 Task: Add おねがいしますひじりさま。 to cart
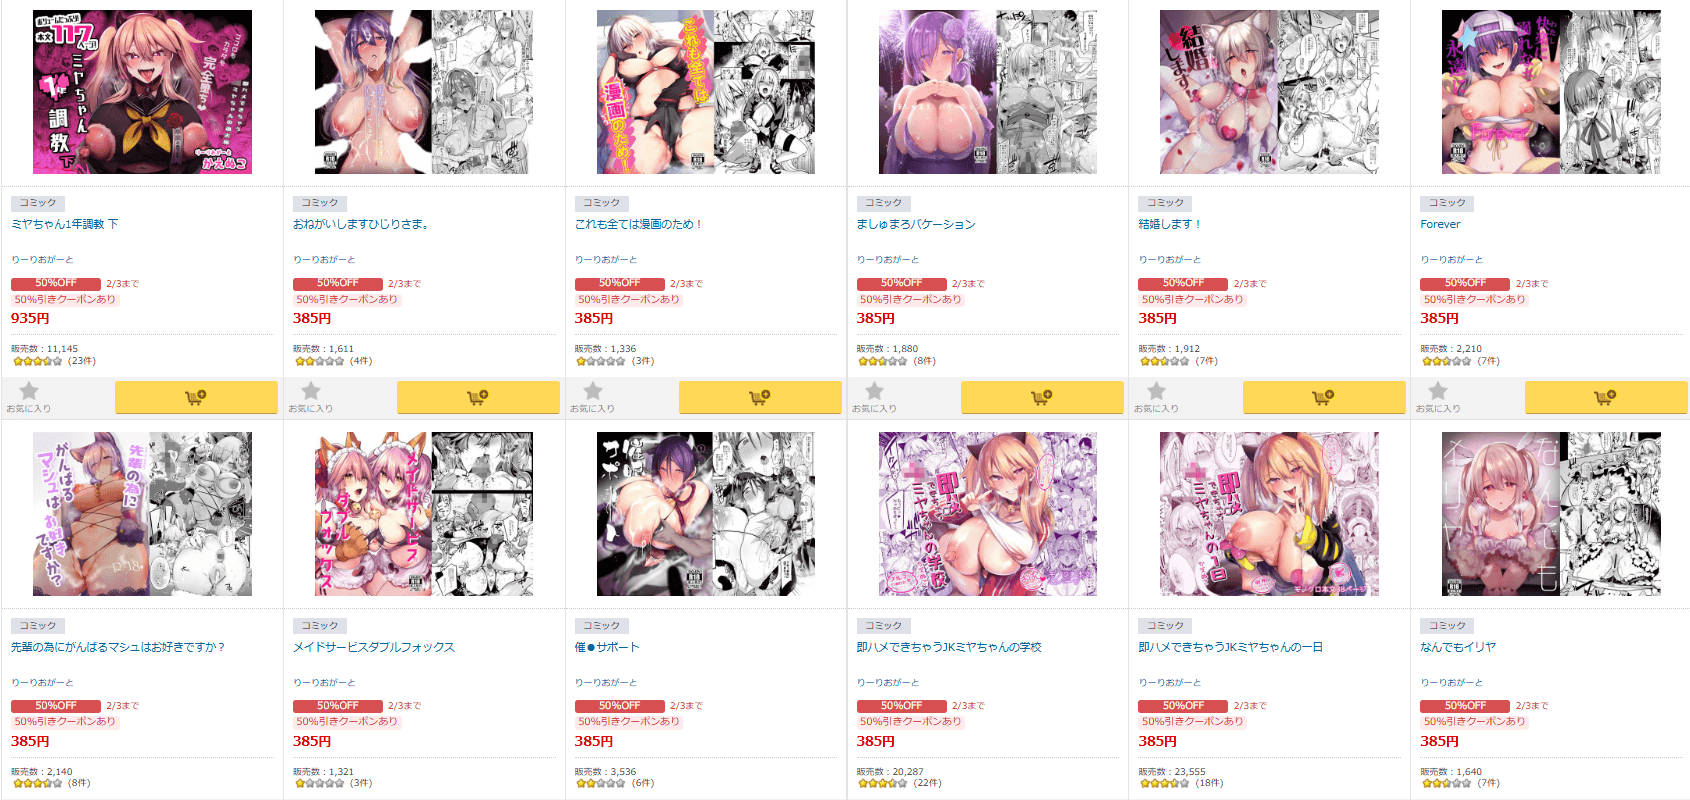[x=478, y=397]
